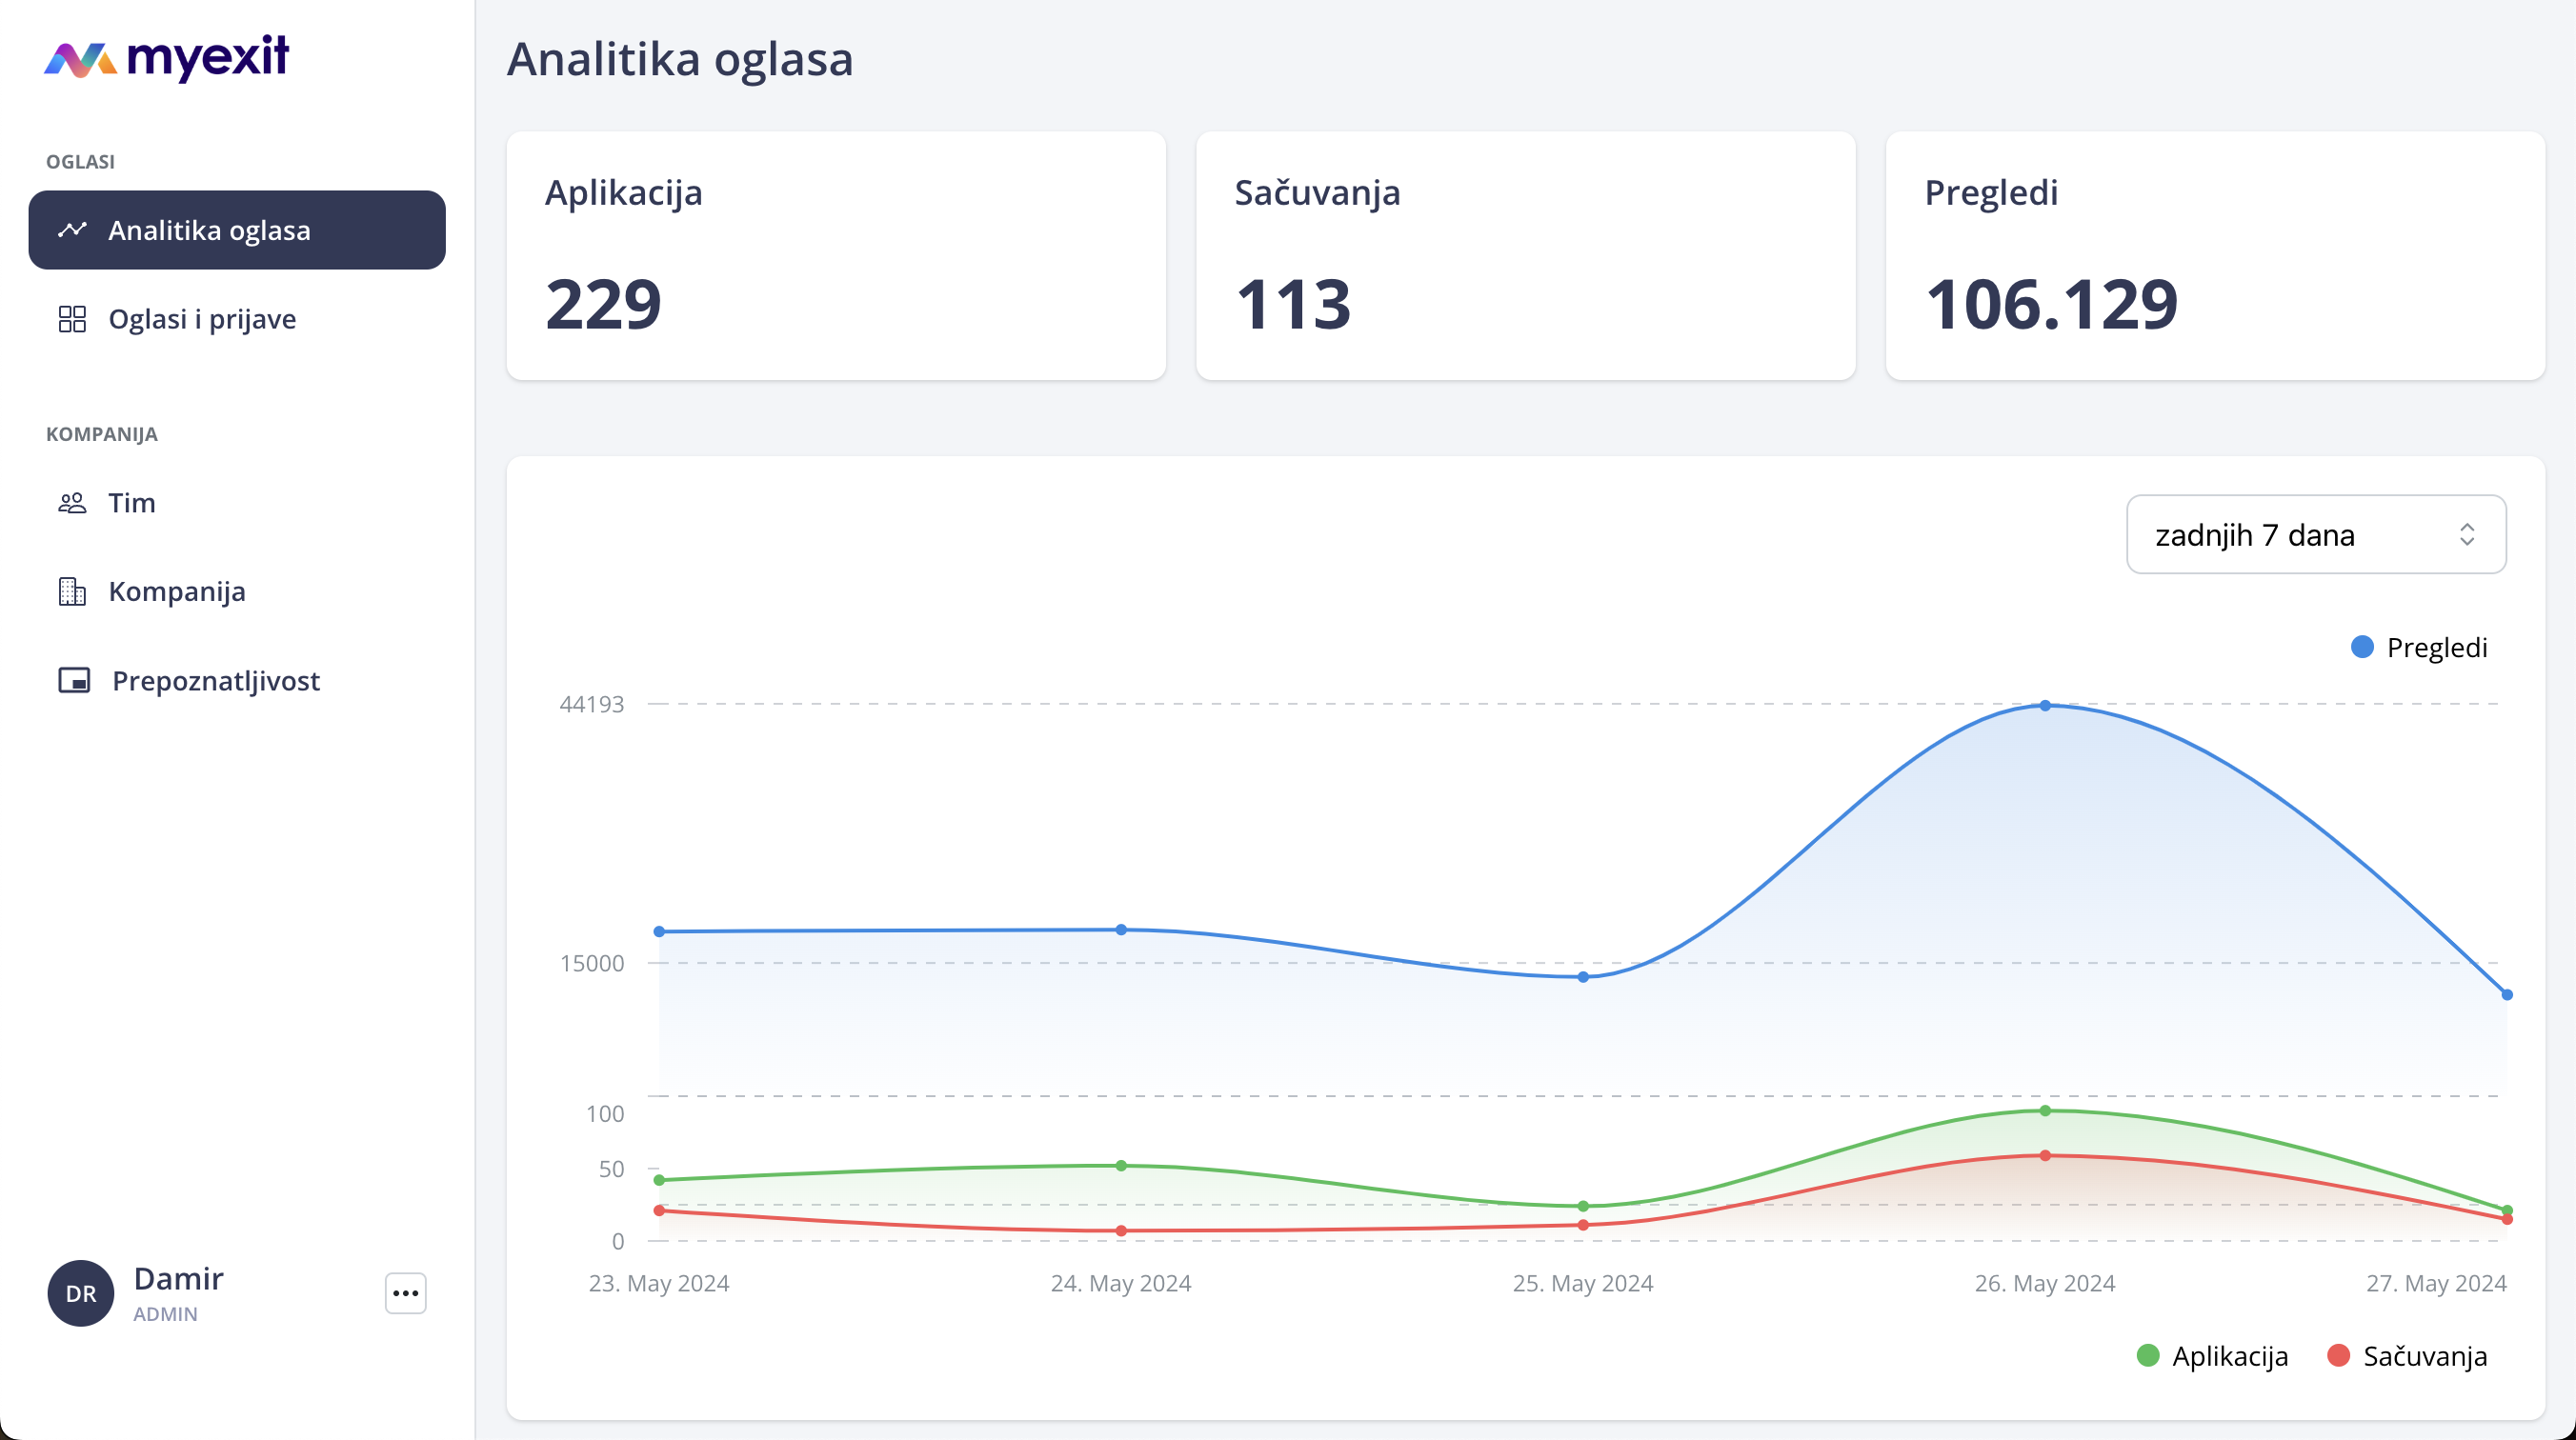Click the Aplikacija stats card value 229
2576x1440 pixels.
[x=603, y=304]
